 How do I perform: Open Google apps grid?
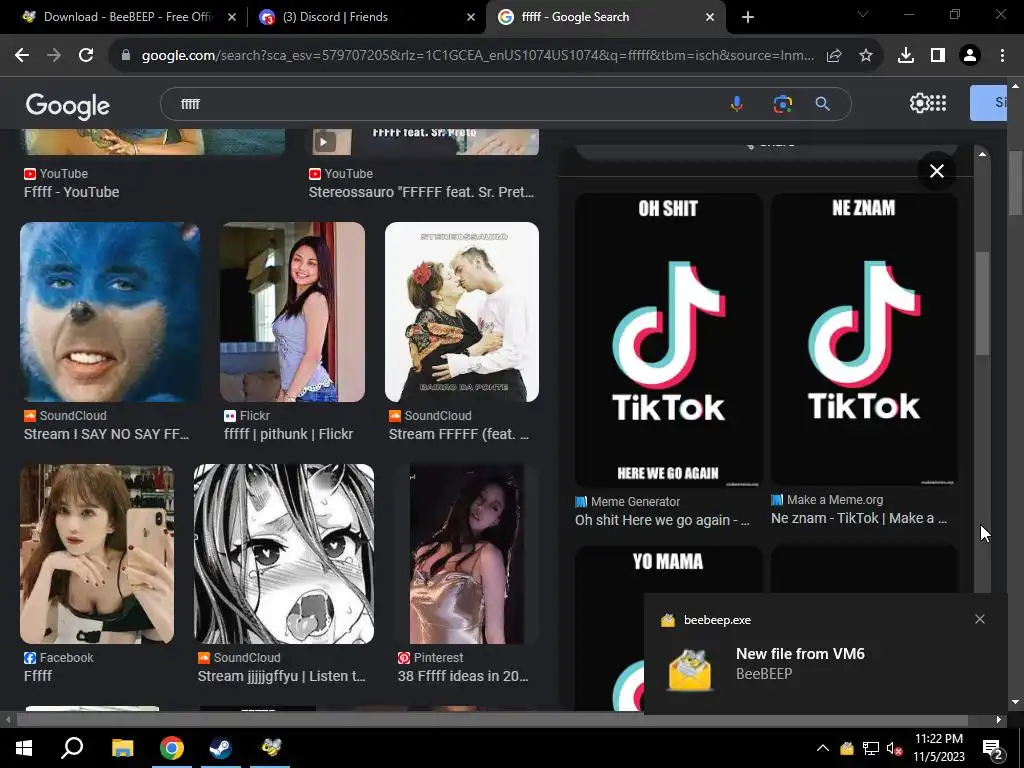point(938,103)
